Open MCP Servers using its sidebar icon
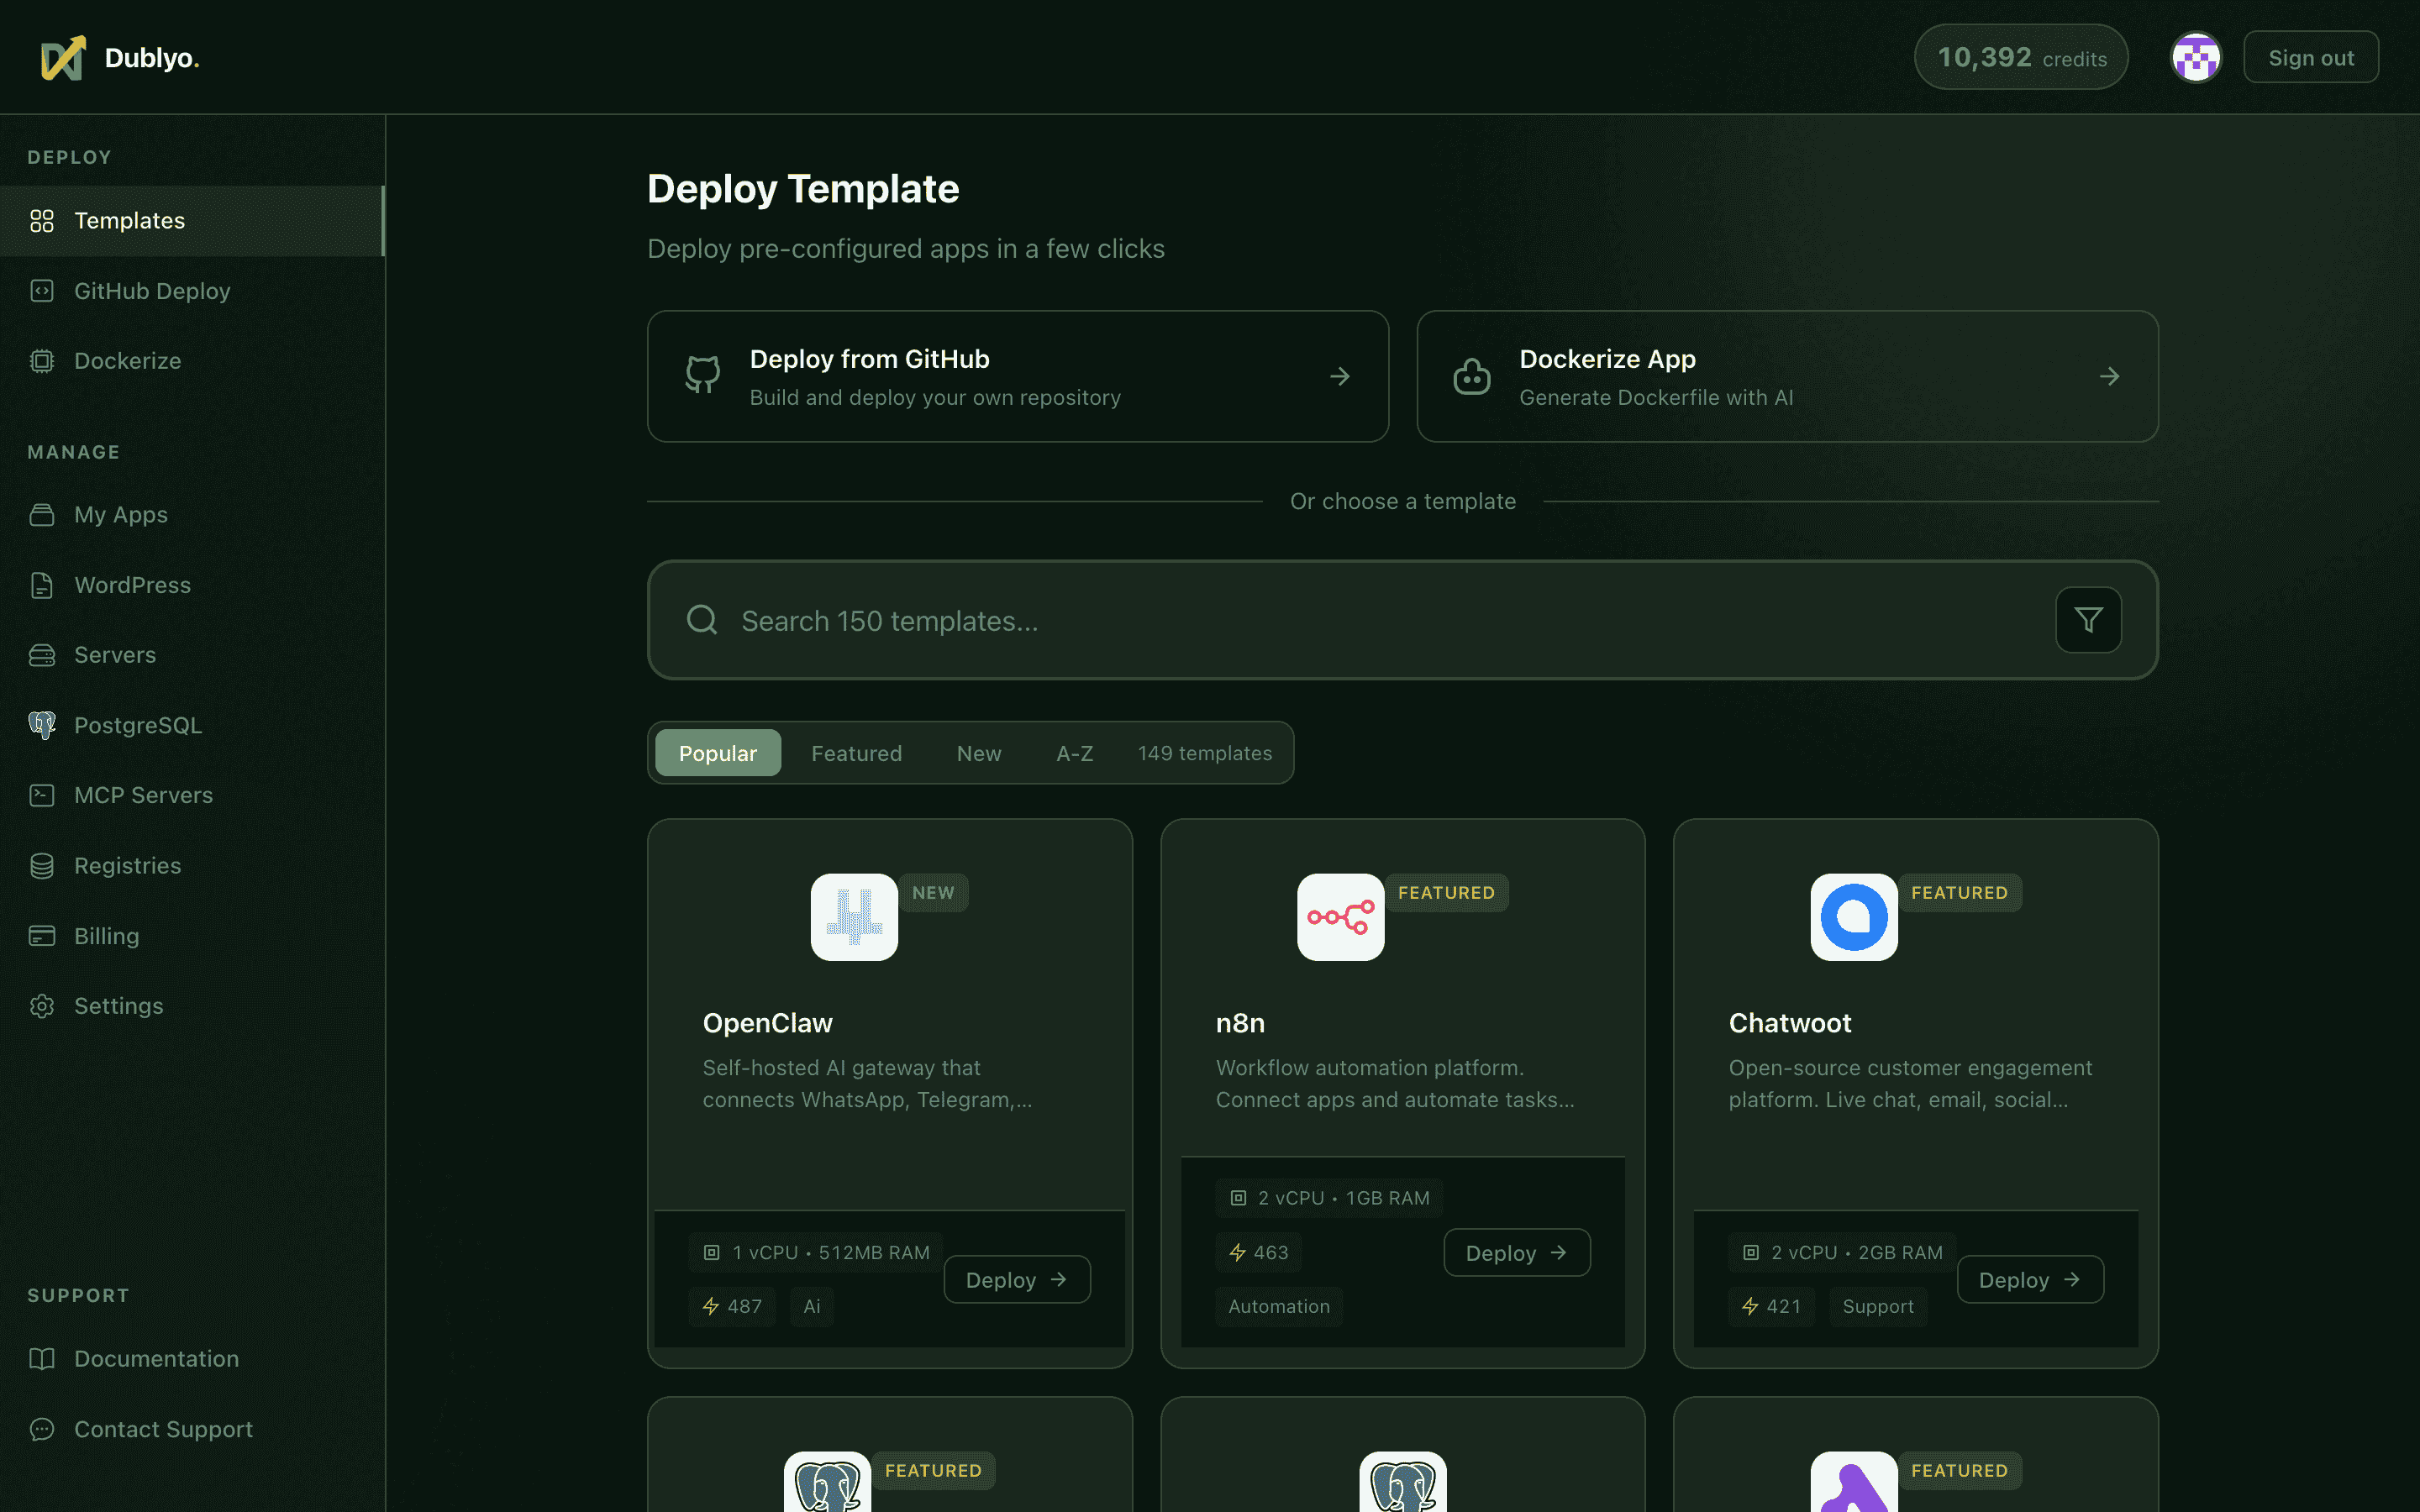Image resolution: width=2420 pixels, height=1512 pixels. [x=42, y=794]
